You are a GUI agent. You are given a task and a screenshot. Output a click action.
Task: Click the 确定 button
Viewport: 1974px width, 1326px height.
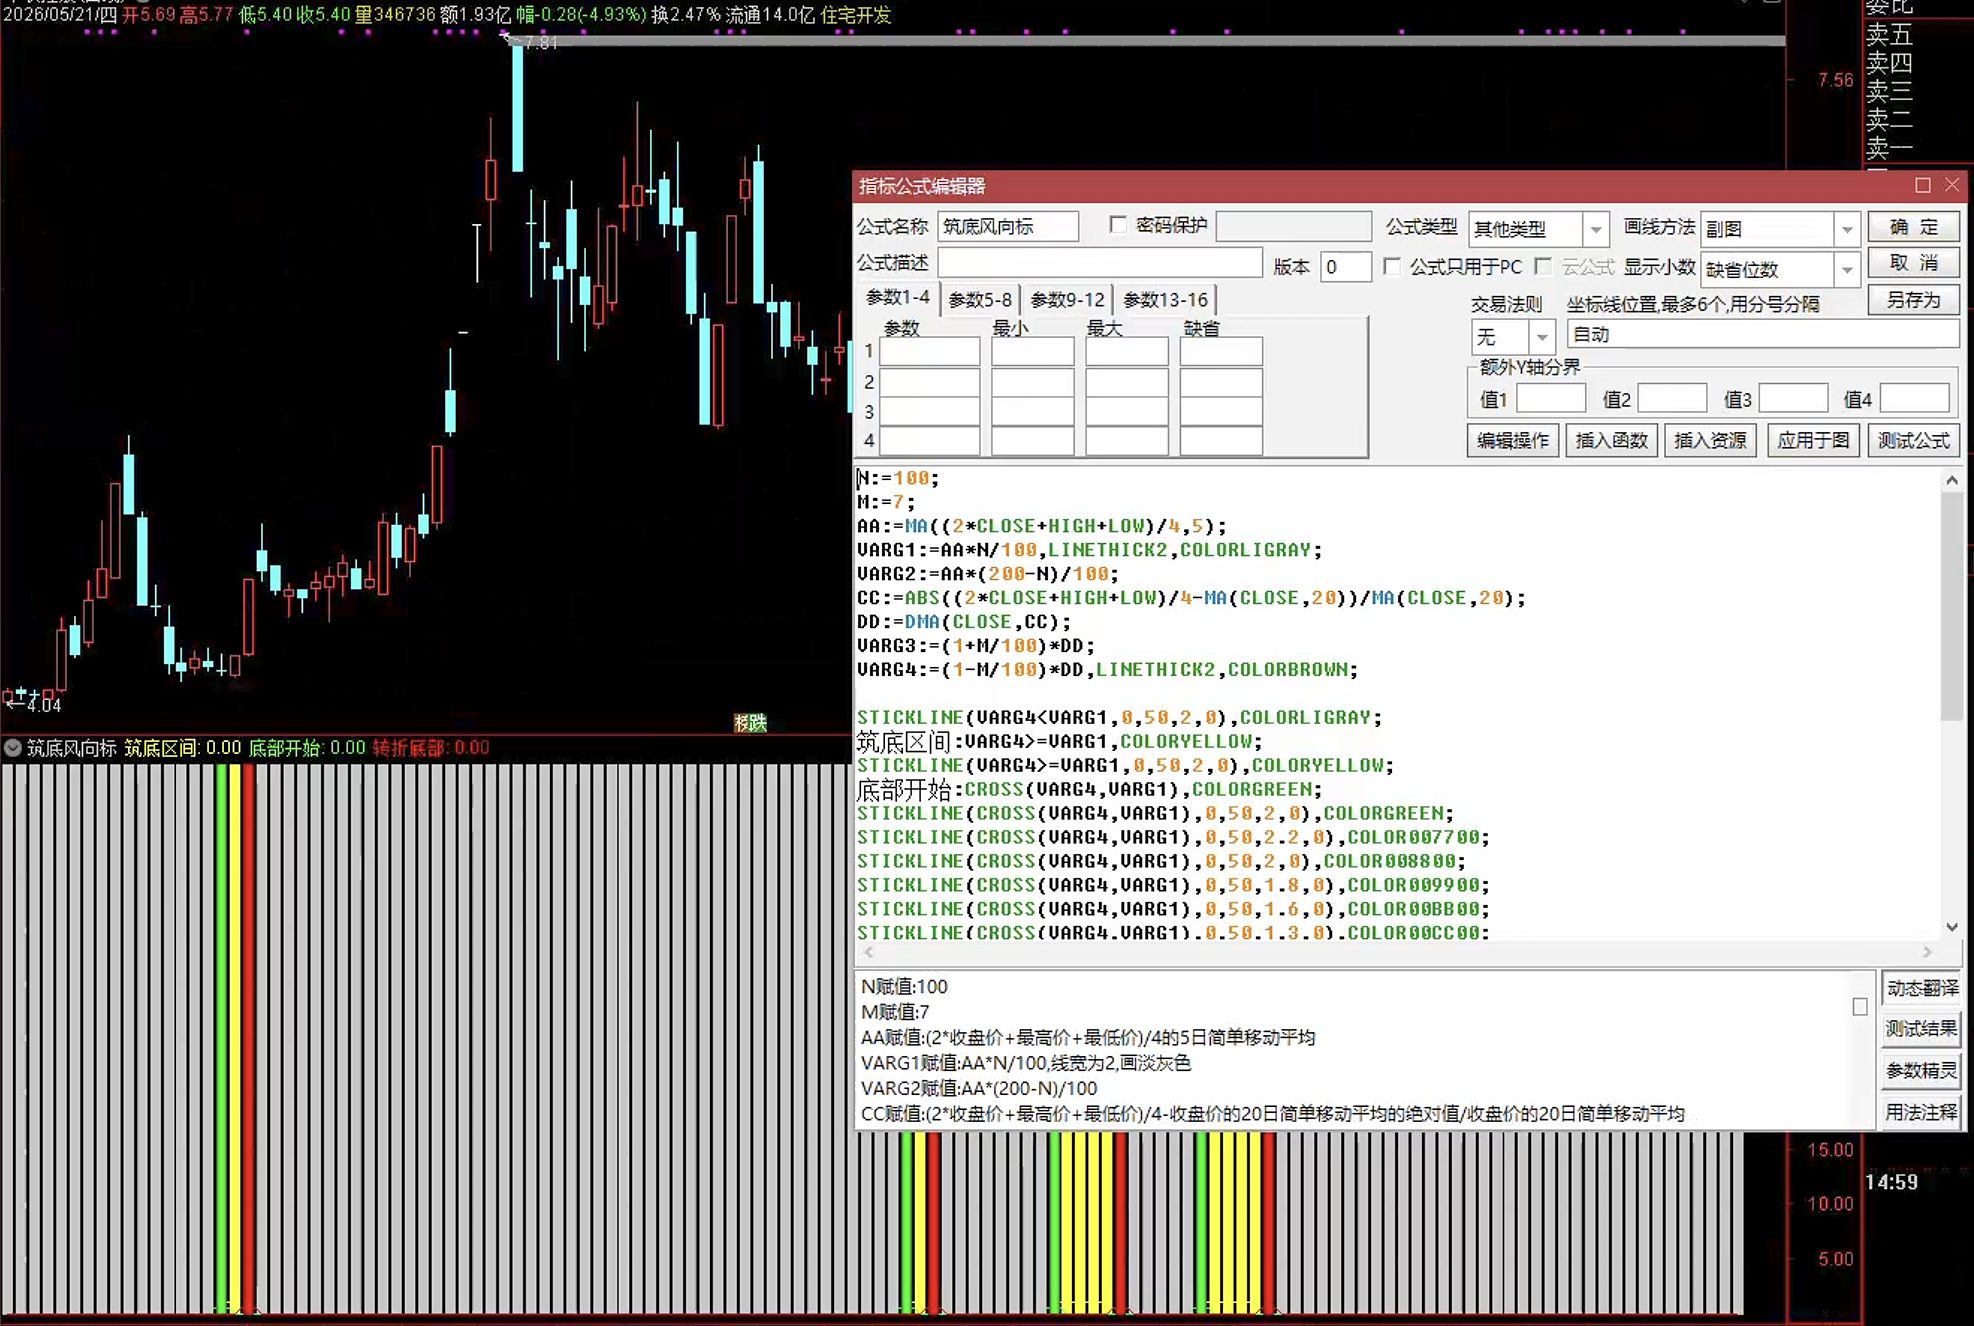point(1913,227)
